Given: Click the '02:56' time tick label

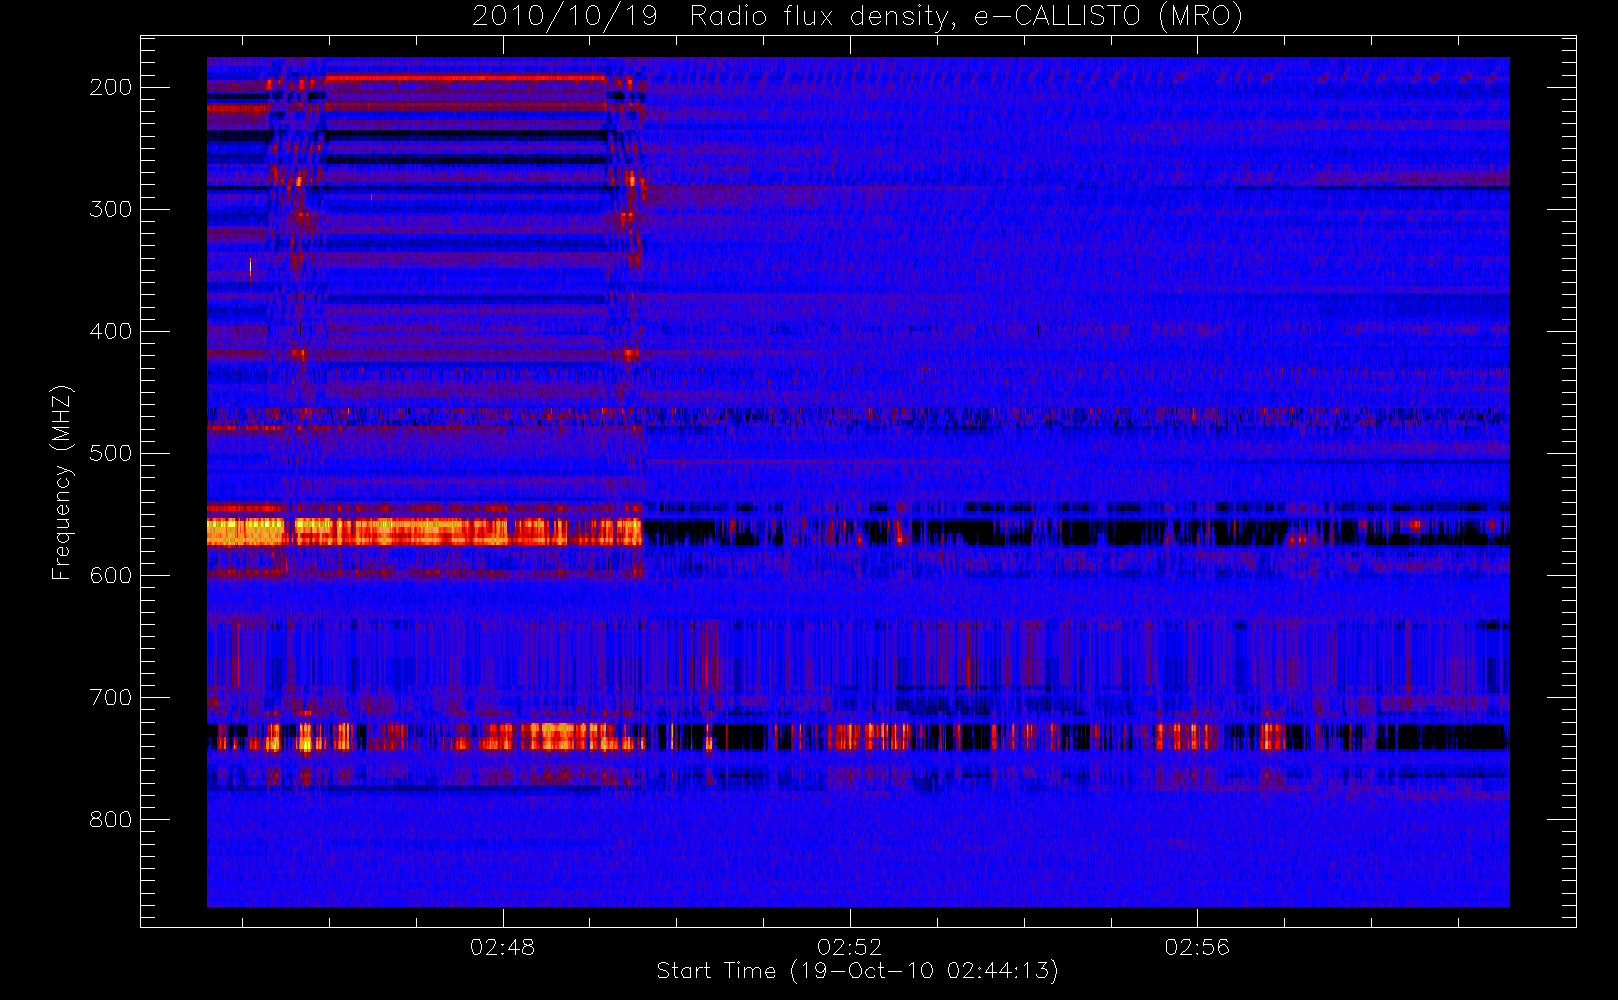Looking at the screenshot, I should [x=1197, y=947].
